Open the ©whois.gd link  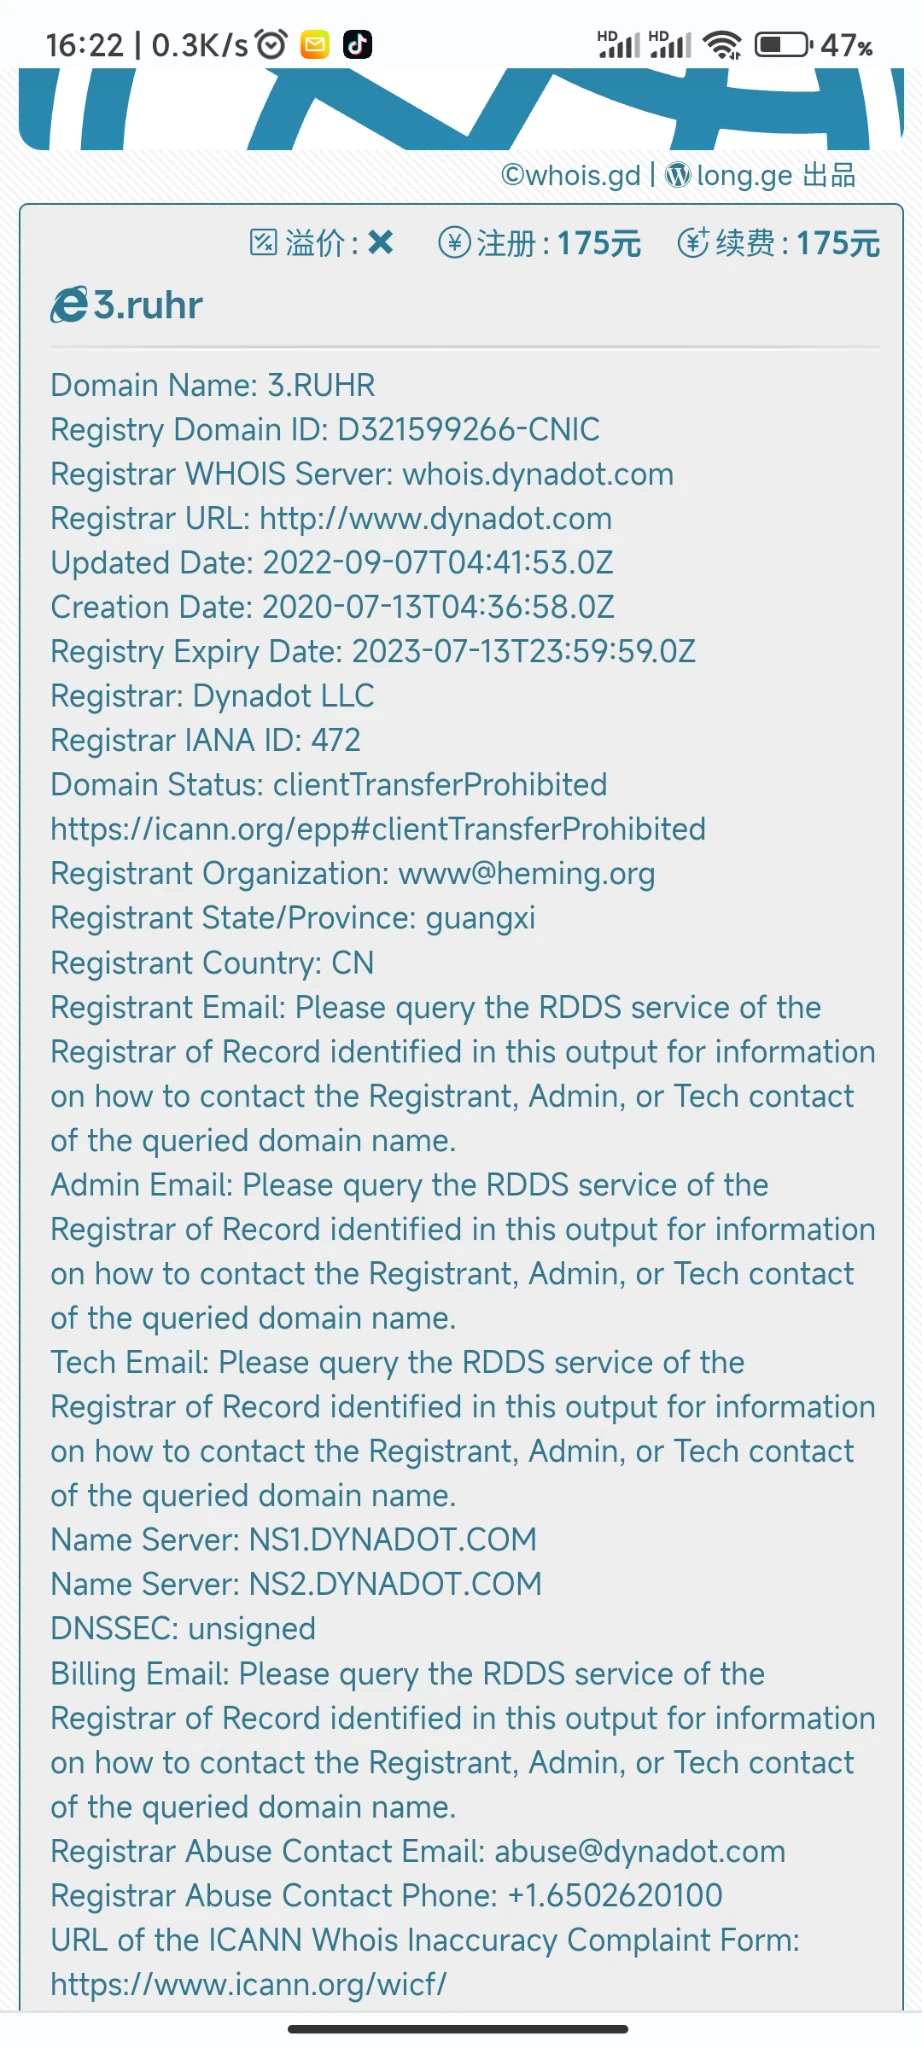570,175
